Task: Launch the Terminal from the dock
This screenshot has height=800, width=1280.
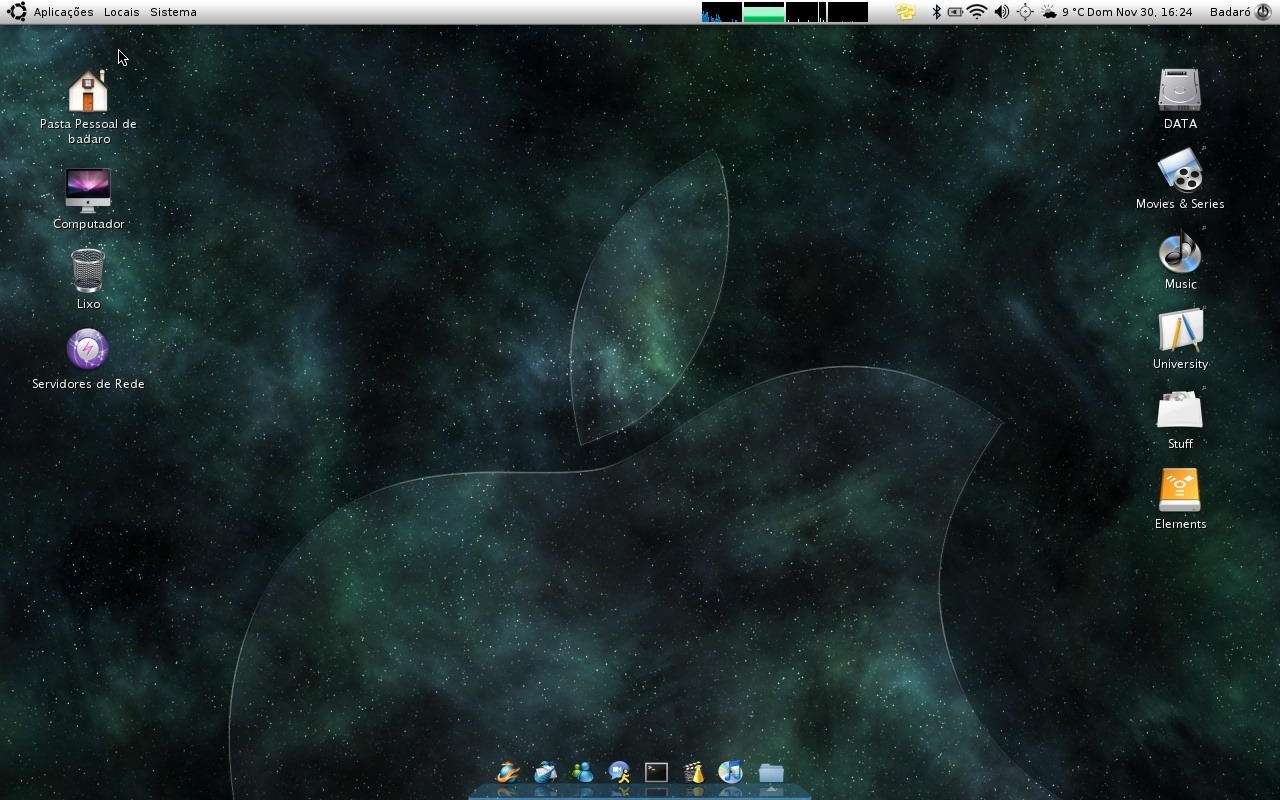Action: click(656, 772)
